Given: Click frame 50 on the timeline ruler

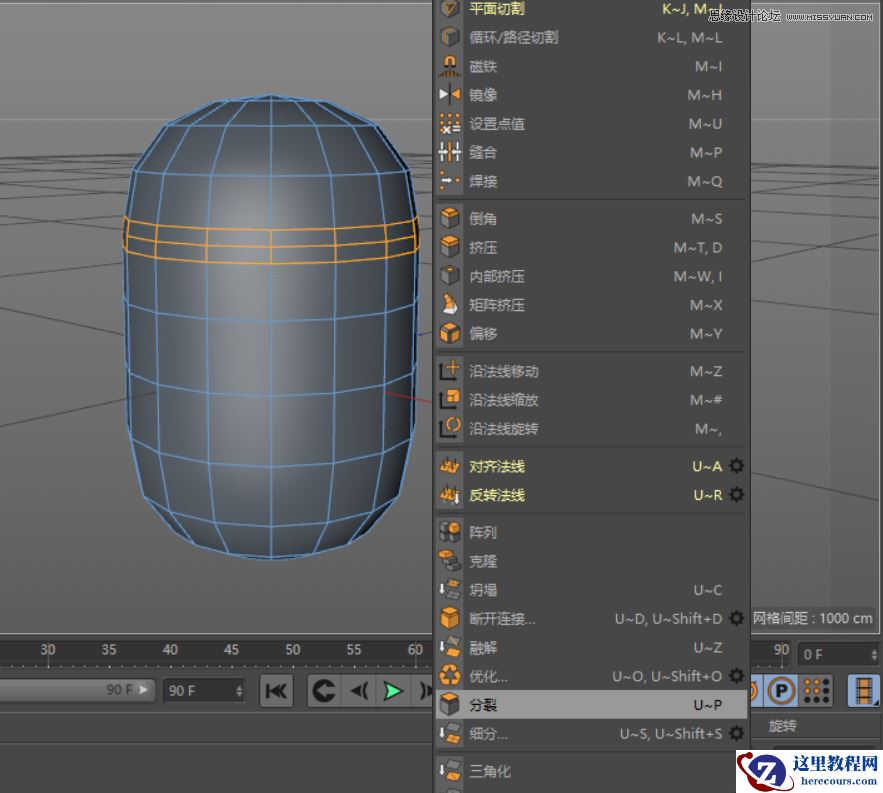Looking at the screenshot, I should 292,649.
